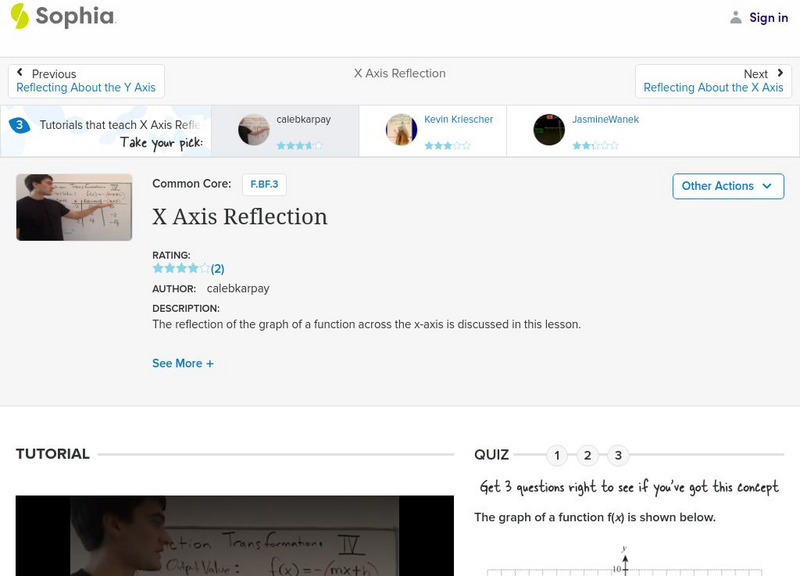
Task: Open Reflecting About the Y Axis link
Action: 86,88
